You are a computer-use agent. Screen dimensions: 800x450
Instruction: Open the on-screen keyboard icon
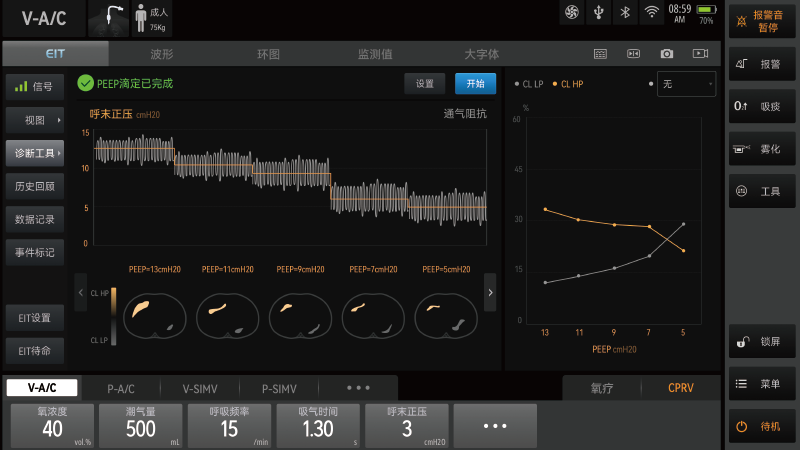pyautogui.click(x=600, y=54)
